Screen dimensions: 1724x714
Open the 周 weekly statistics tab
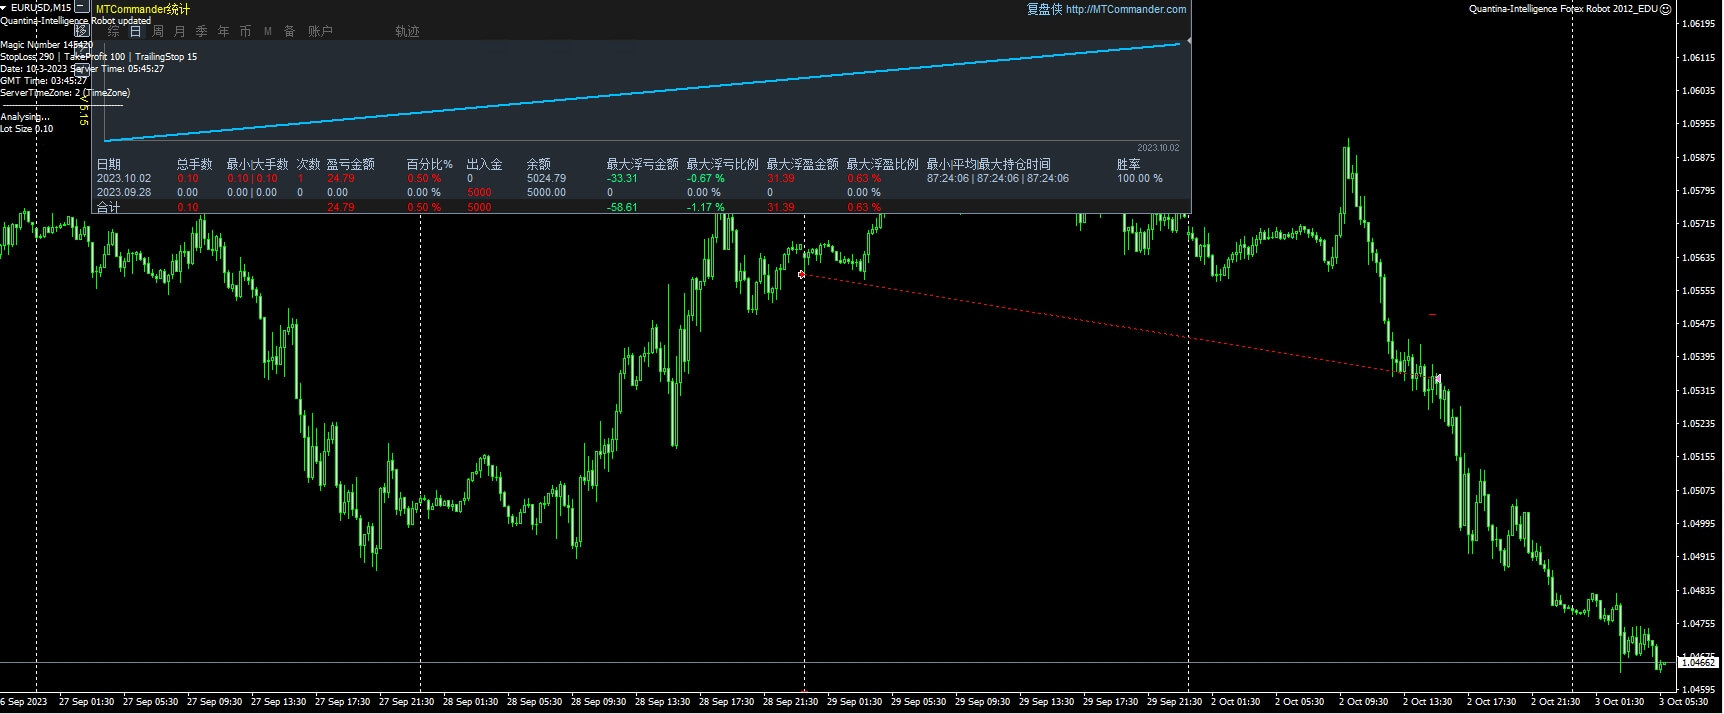click(x=157, y=31)
